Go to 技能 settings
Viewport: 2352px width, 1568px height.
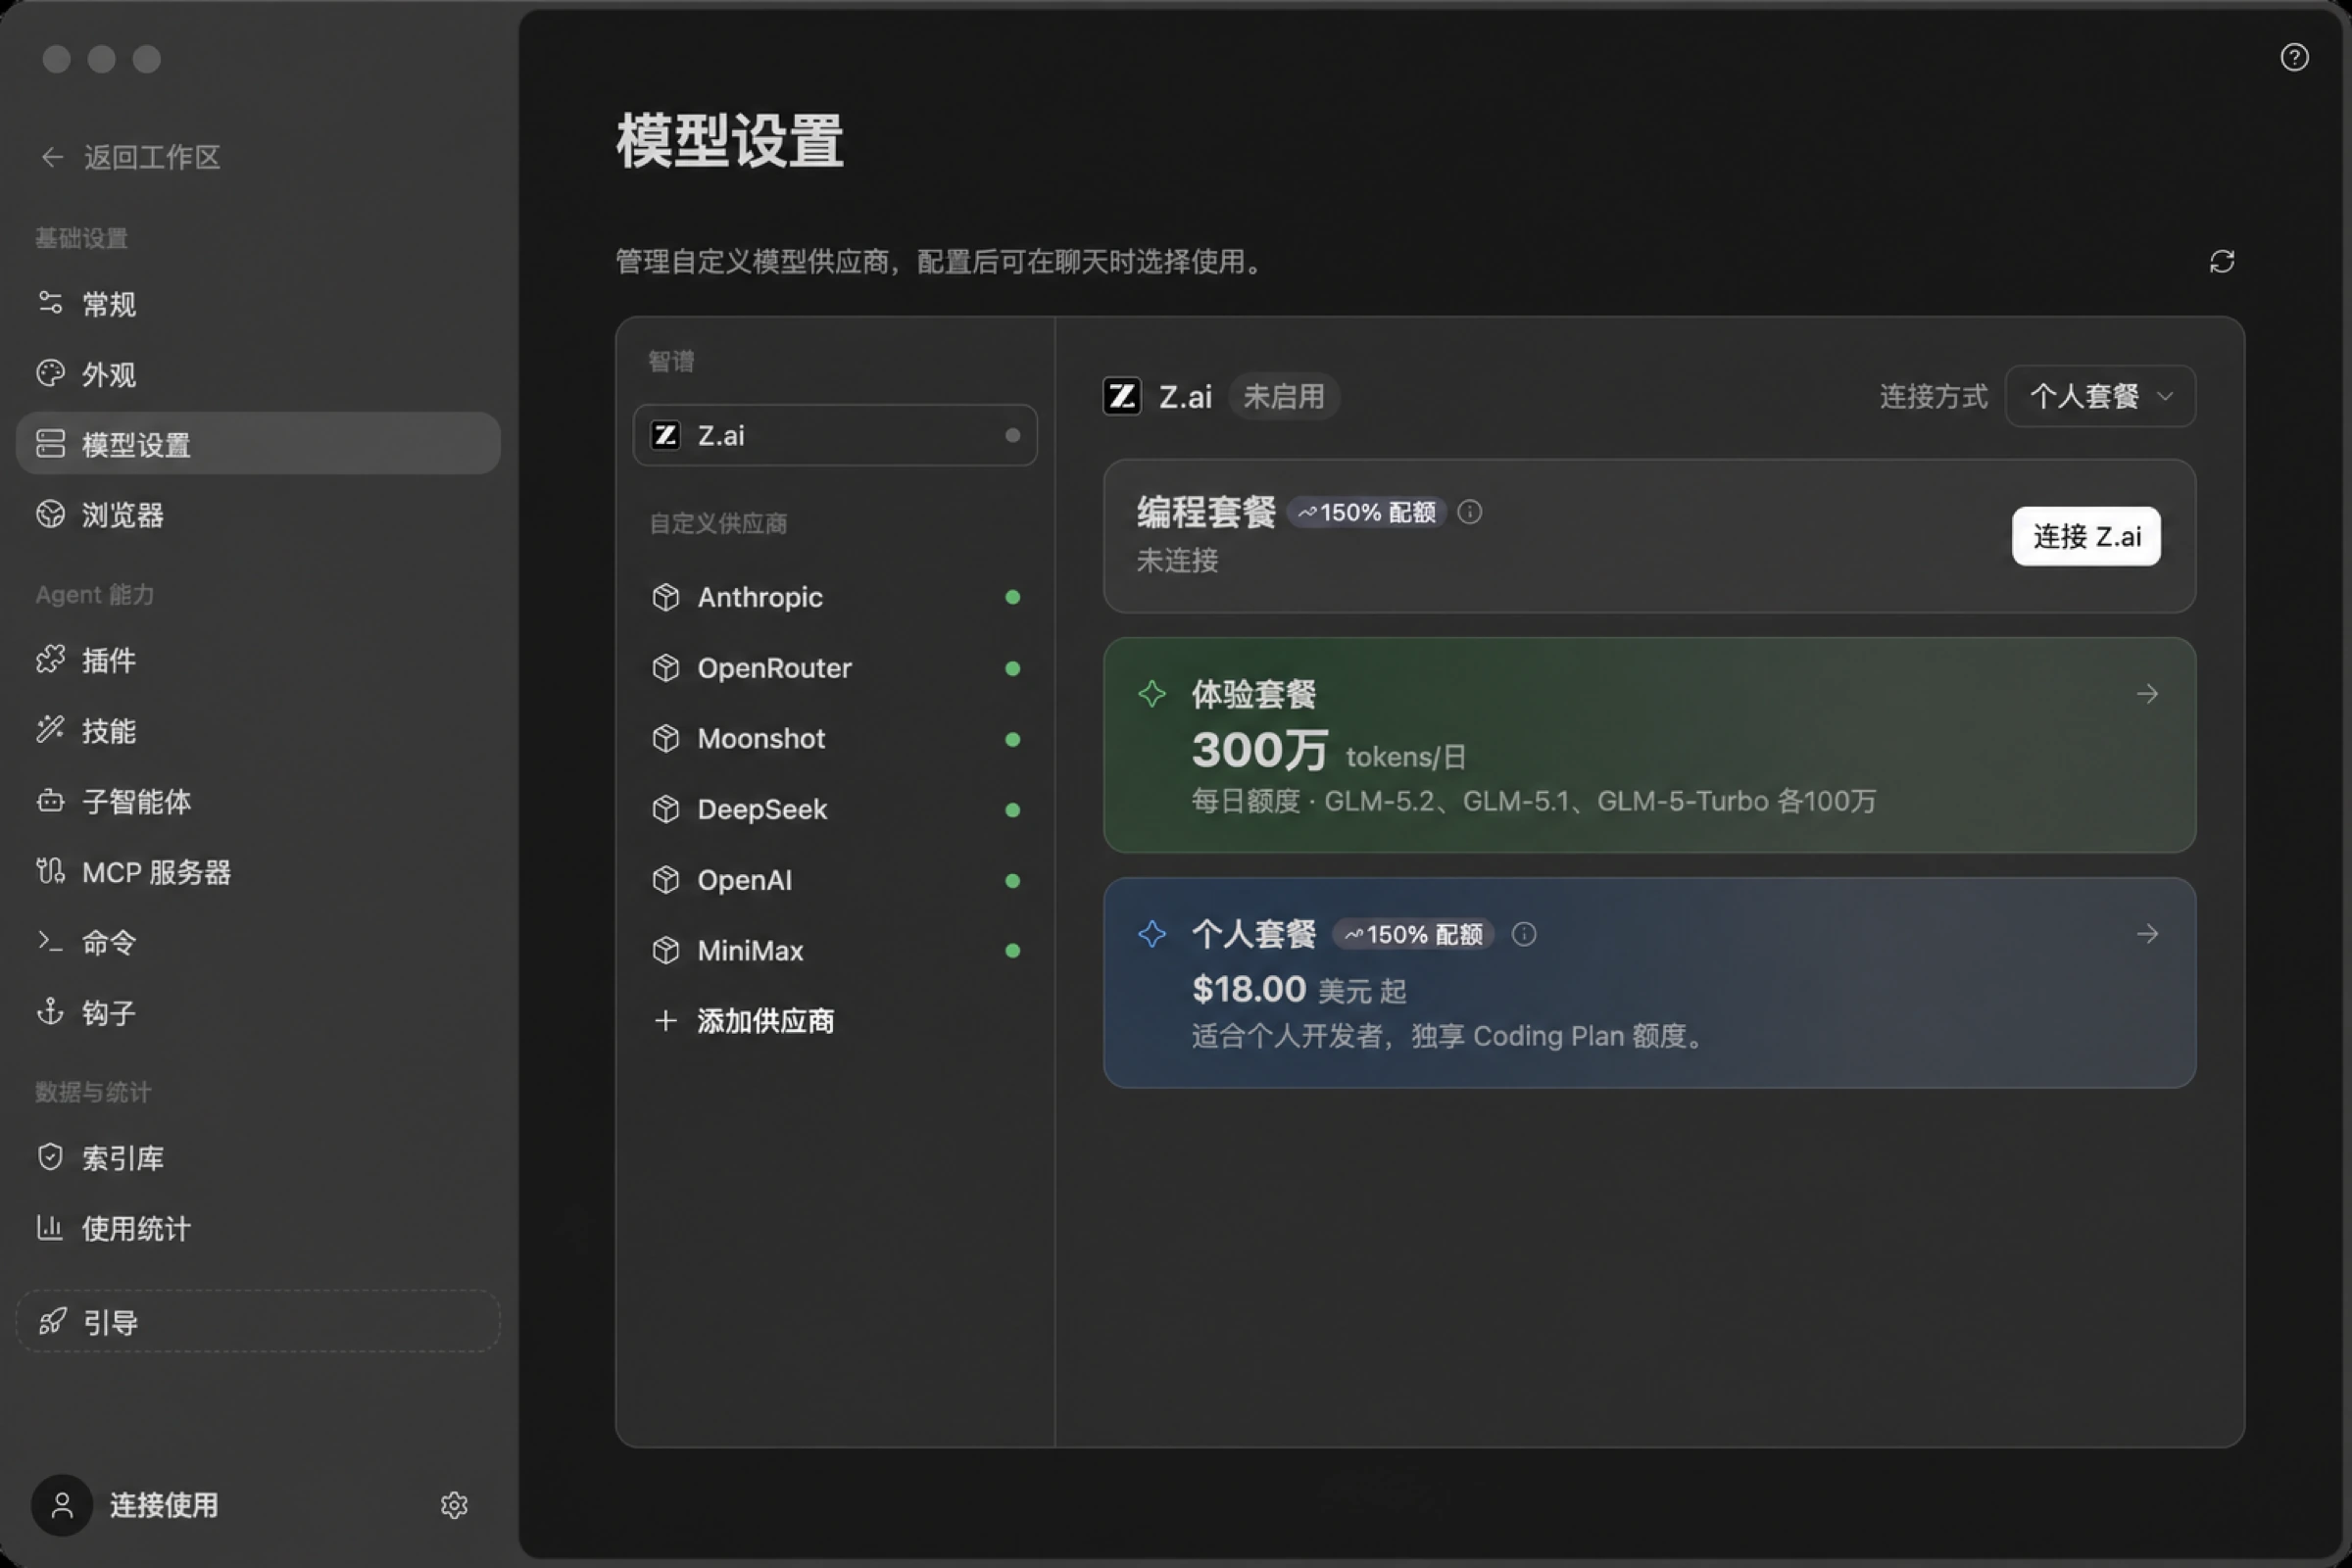tap(258, 730)
